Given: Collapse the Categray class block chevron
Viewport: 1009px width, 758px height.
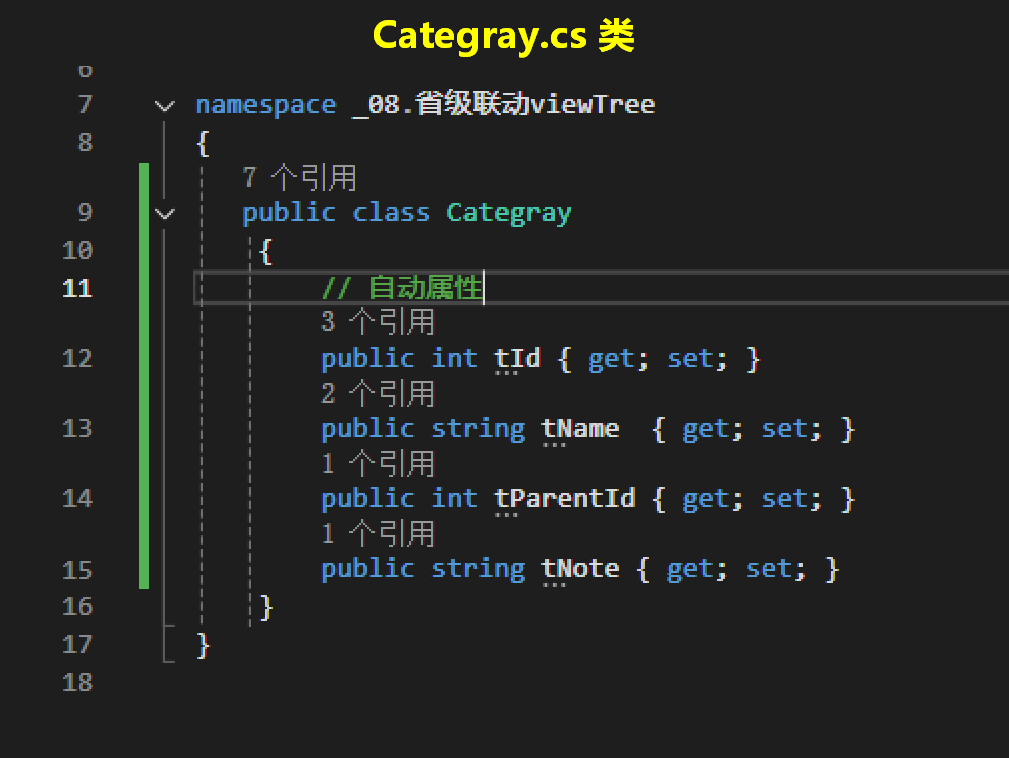Looking at the screenshot, I should (x=164, y=213).
